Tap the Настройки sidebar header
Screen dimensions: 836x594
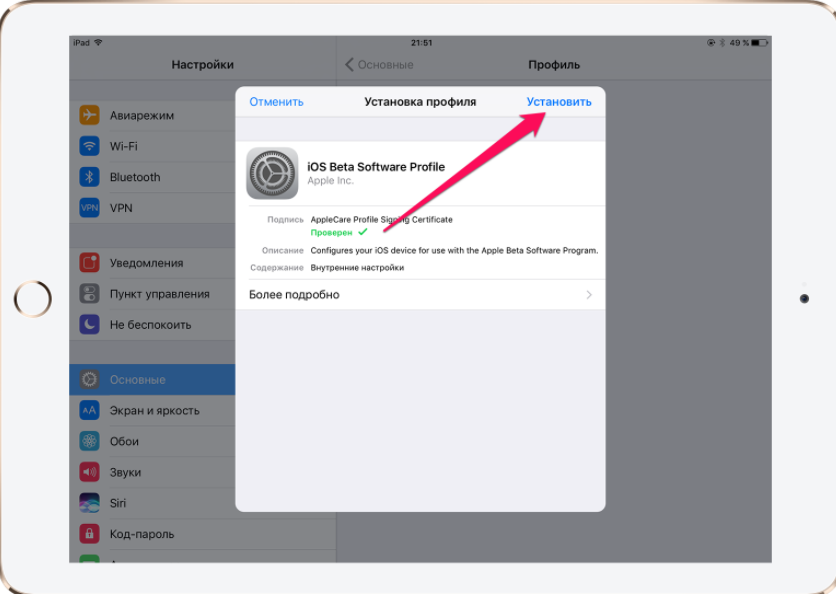[203, 65]
